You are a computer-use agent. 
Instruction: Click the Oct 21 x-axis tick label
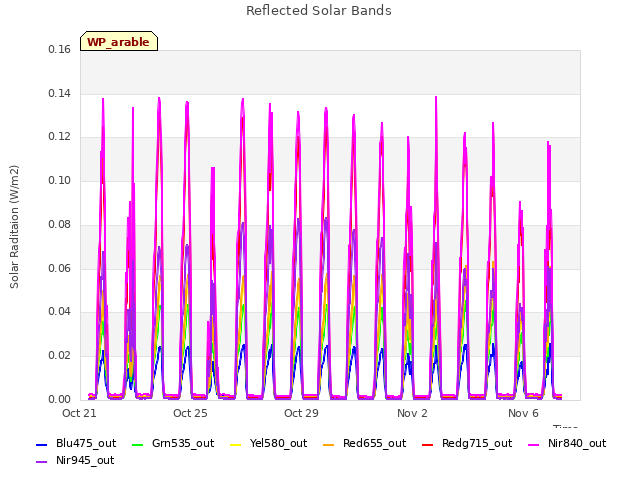[x=79, y=413]
